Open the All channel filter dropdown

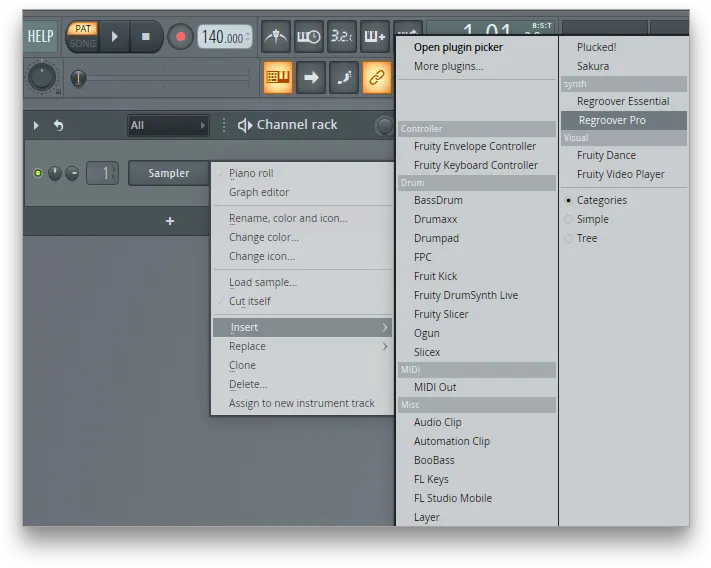click(x=168, y=126)
